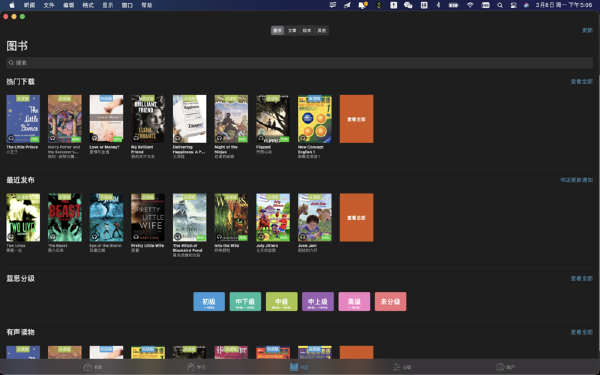Click the 搜索 search field
This screenshot has width=600, height=375.
coord(300,63)
